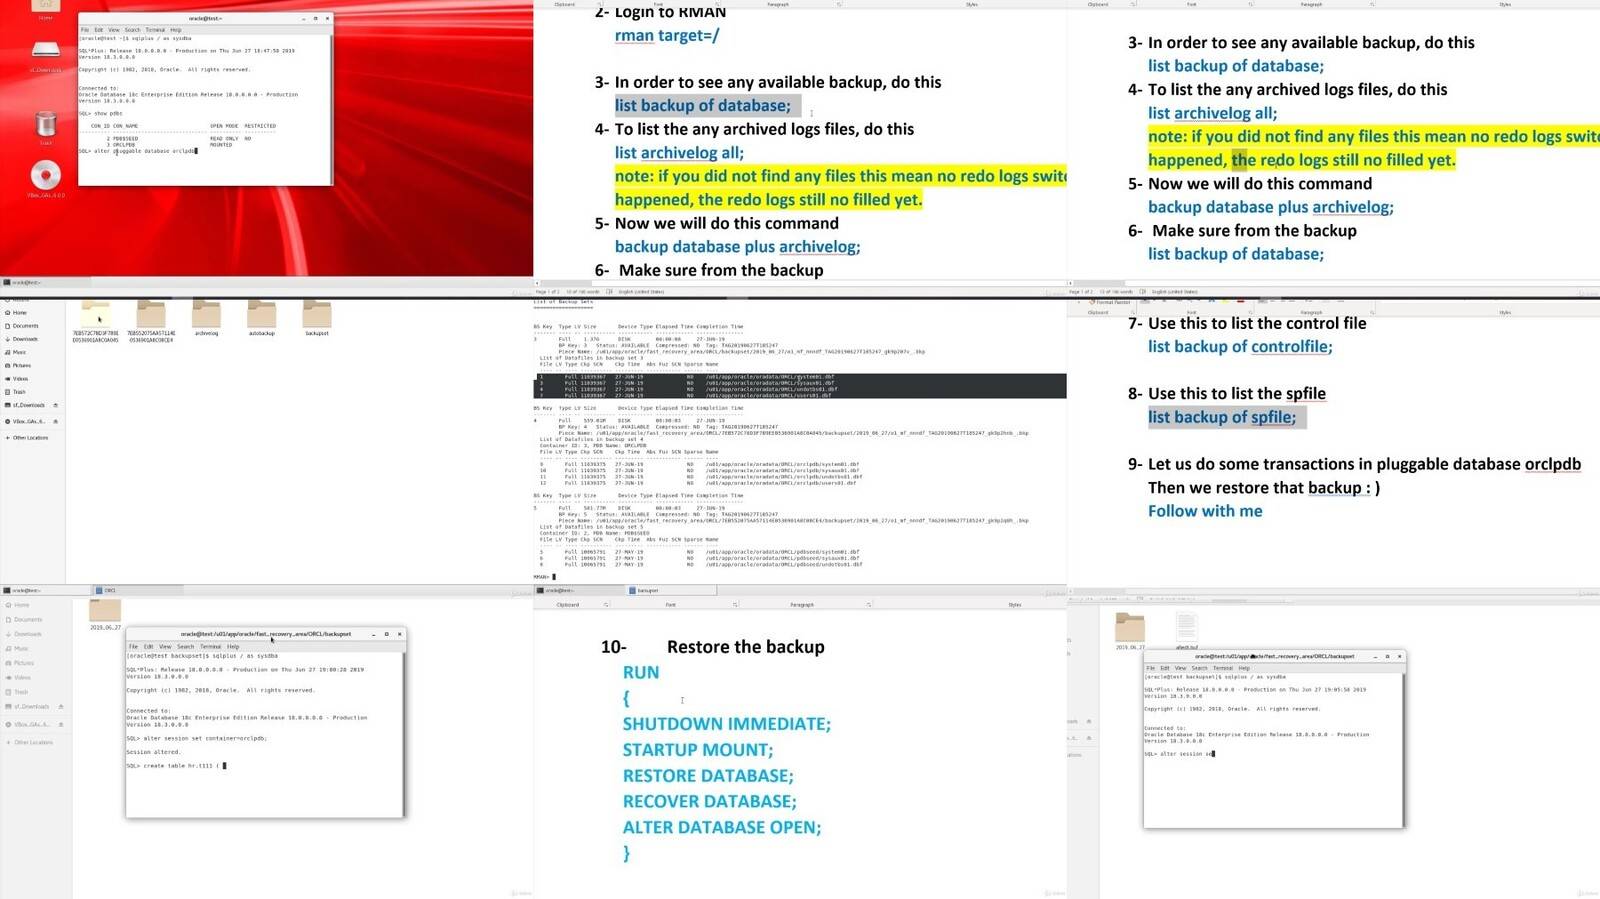Viewport: 1600px width, 899px height.
Task: Open the Edit menu in the 'show pdbs' terminal
Action: tap(98, 30)
